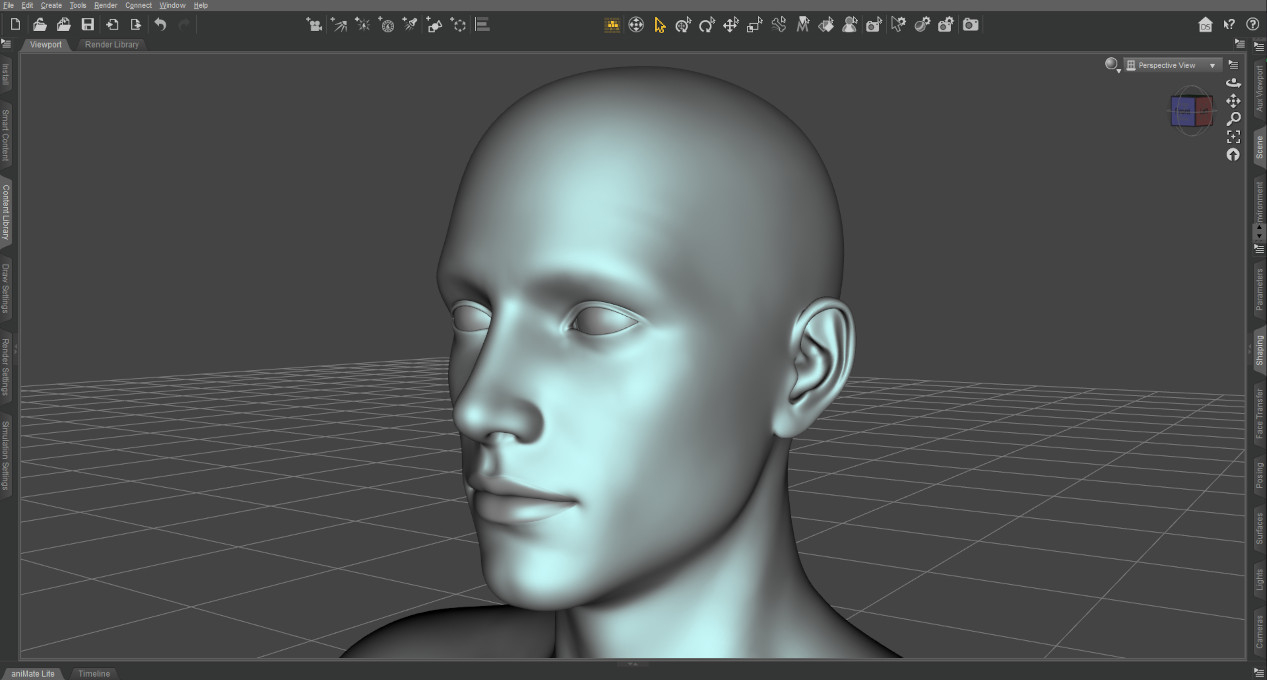
Task: Open the Window menu
Action: 172,5
